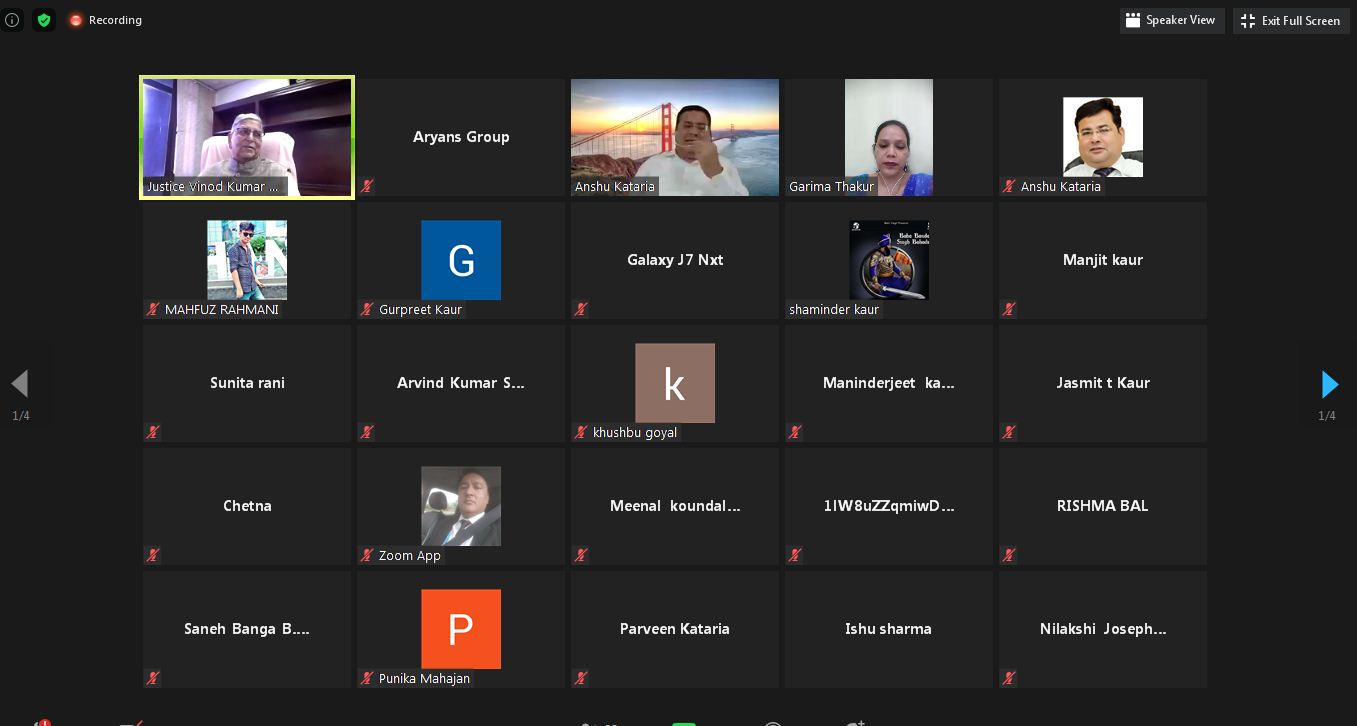
Task: Click the red Recording indicator
Action: [x=105, y=20]
